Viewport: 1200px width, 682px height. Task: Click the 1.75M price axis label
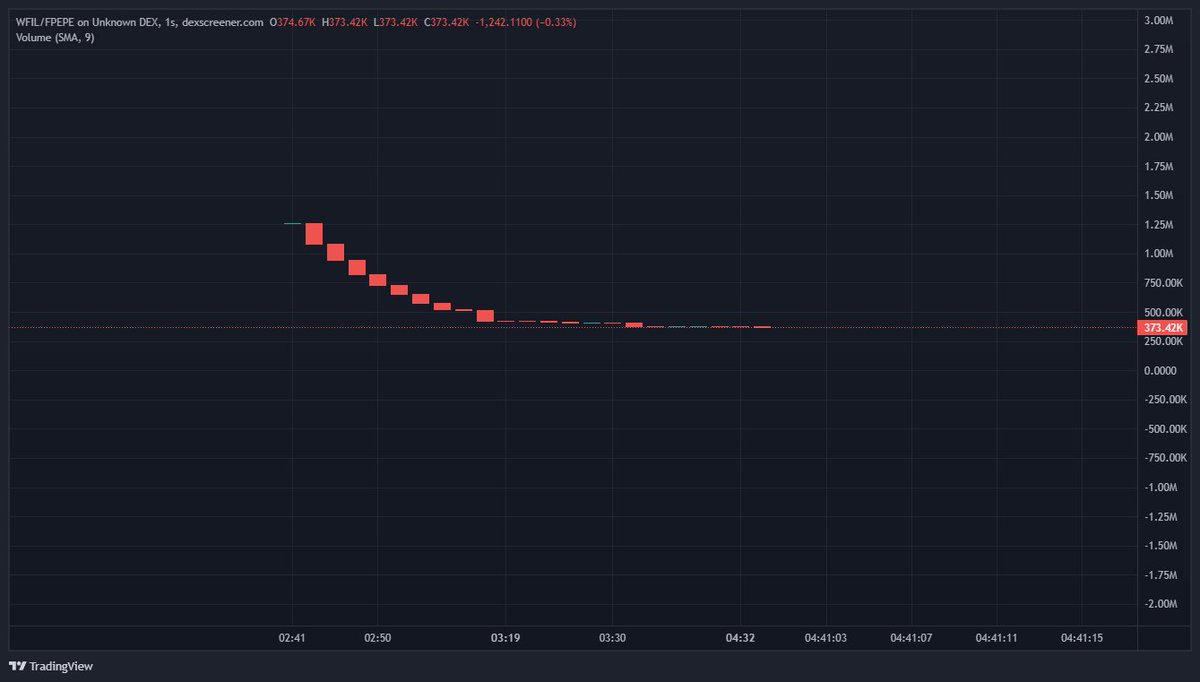pos(1158,166)
